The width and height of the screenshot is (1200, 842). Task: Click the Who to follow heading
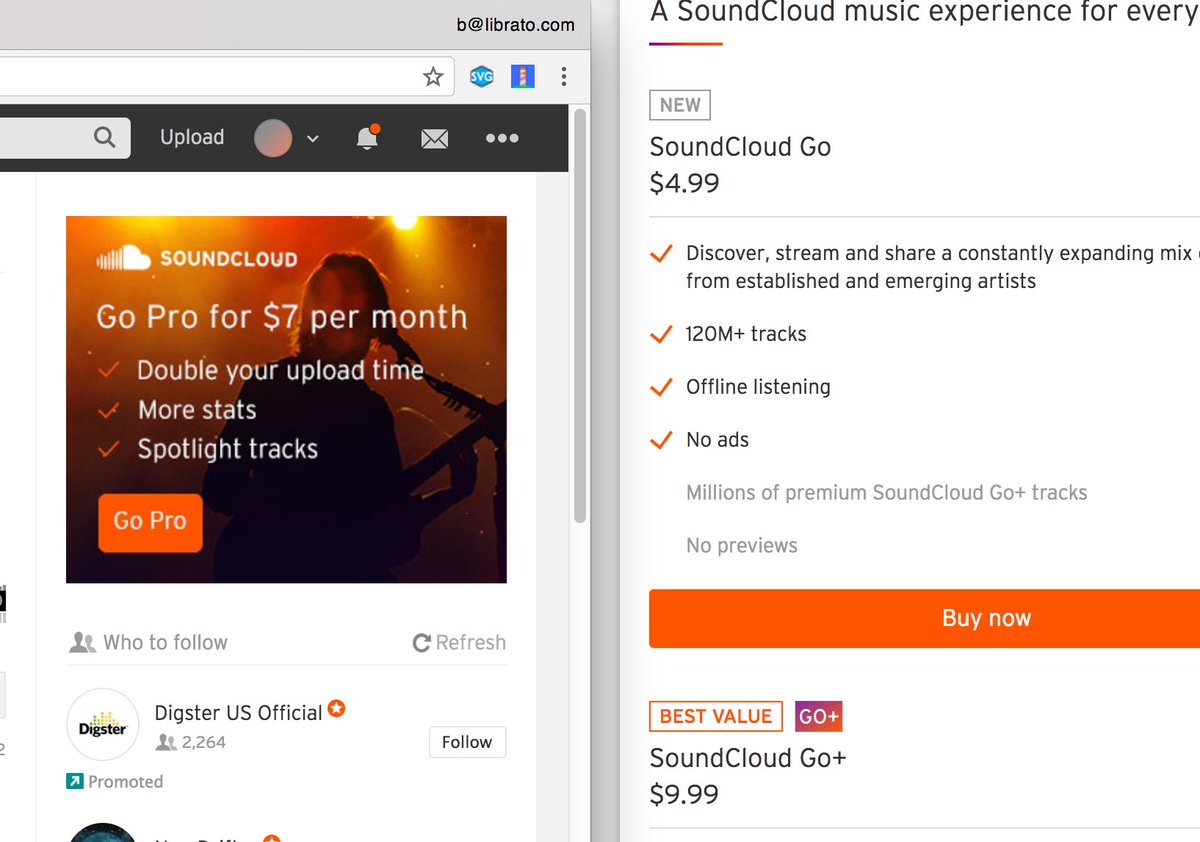[148, 642]
